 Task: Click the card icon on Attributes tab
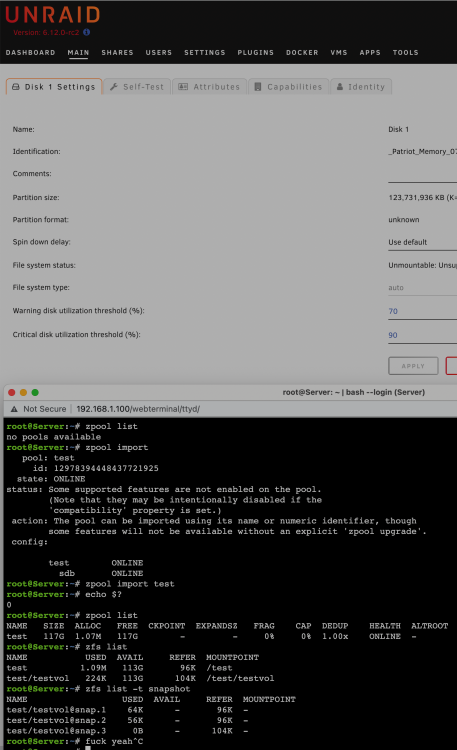click(x=183, y=87)
